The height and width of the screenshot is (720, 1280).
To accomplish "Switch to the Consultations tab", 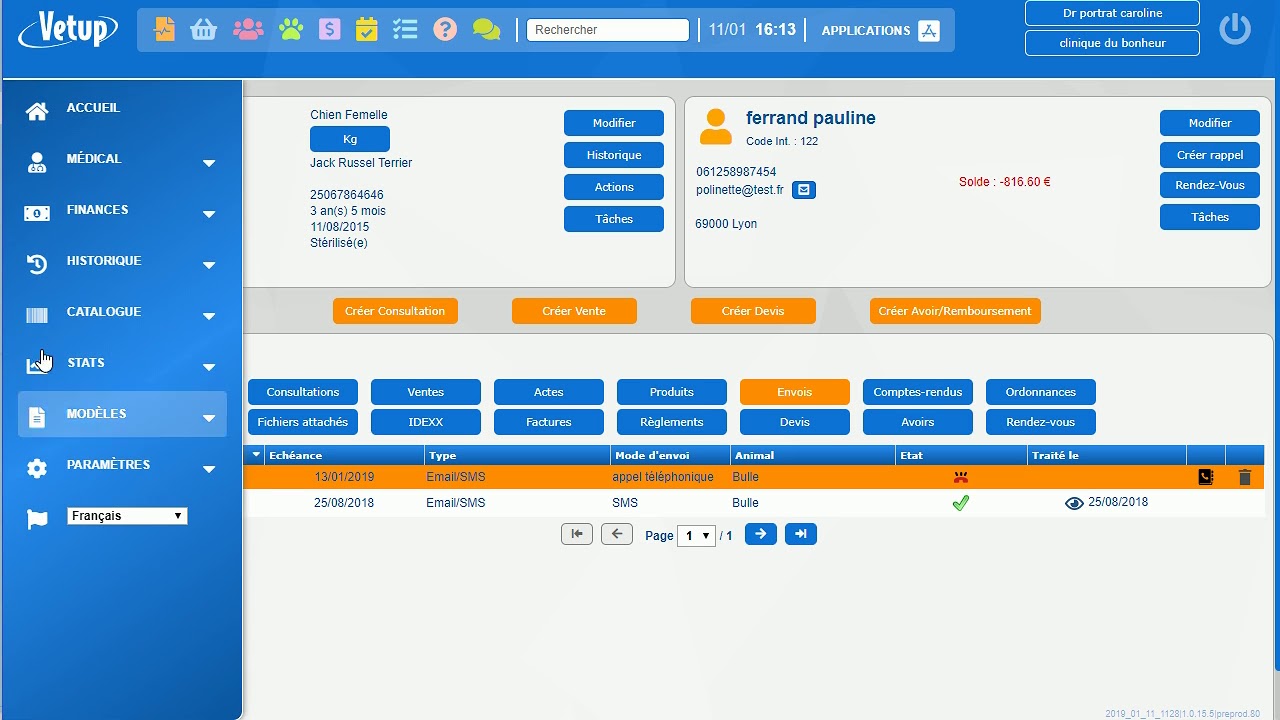I will (303, 392).
